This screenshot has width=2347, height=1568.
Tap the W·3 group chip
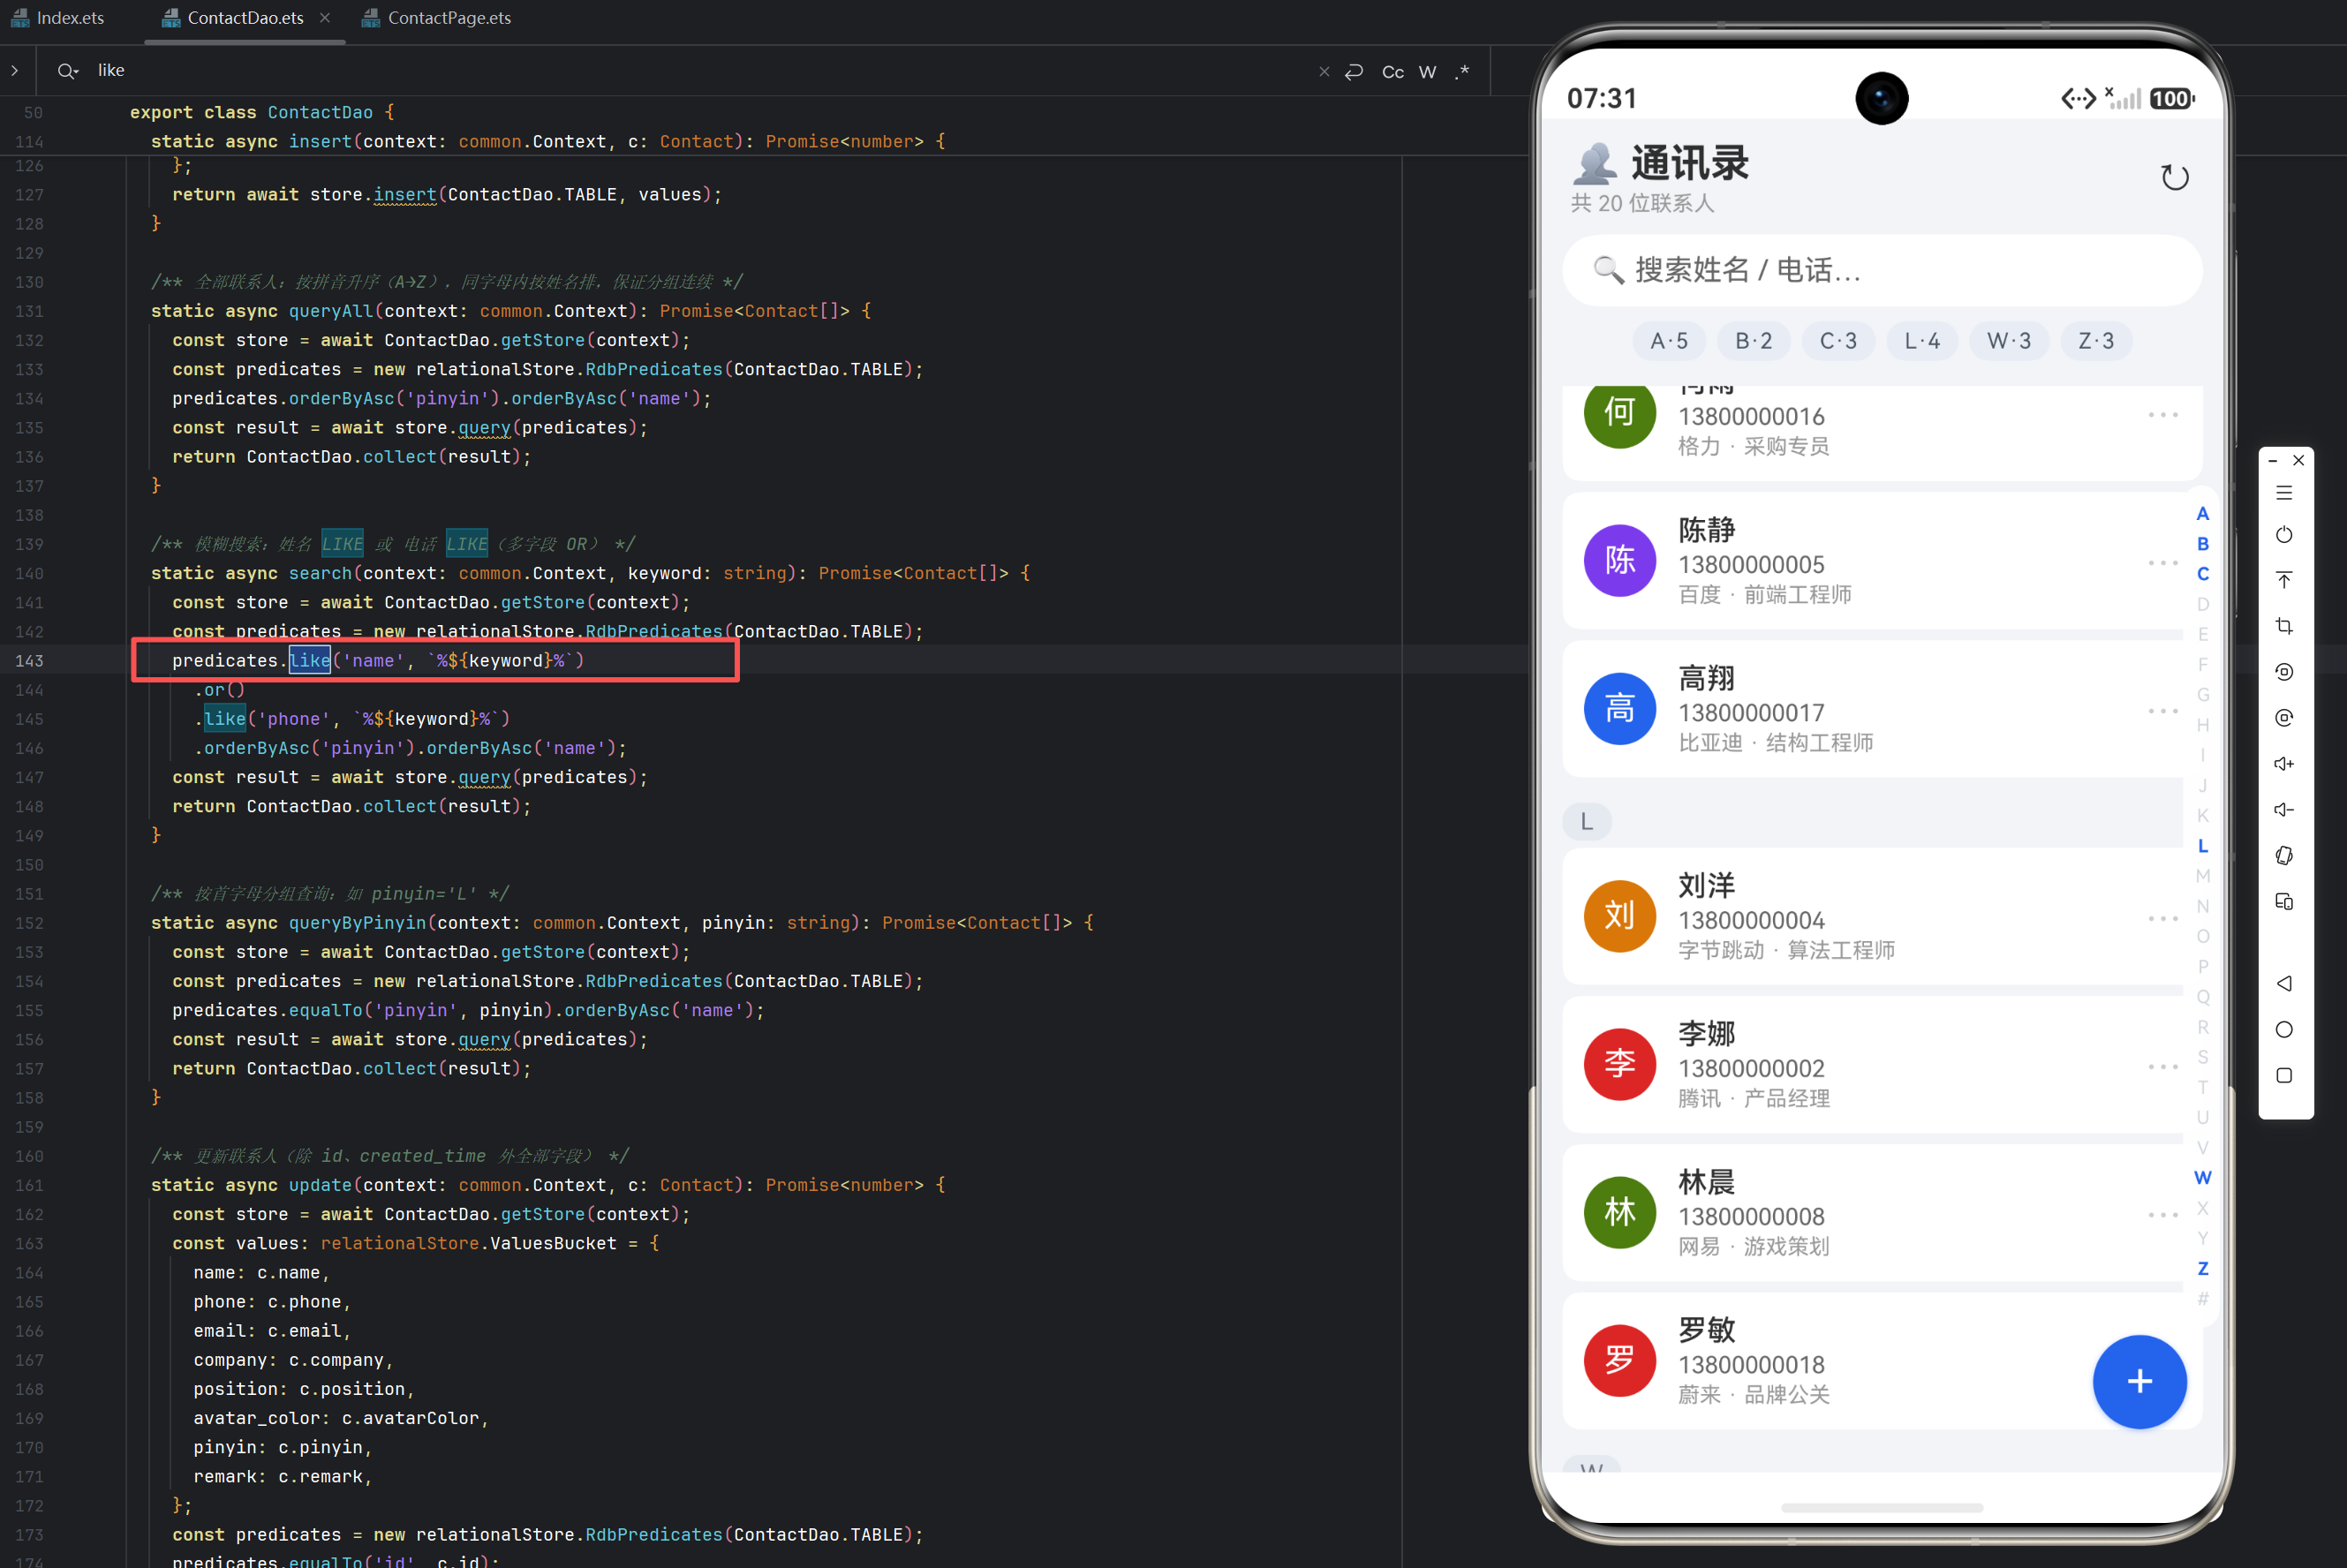(2009, 341)
